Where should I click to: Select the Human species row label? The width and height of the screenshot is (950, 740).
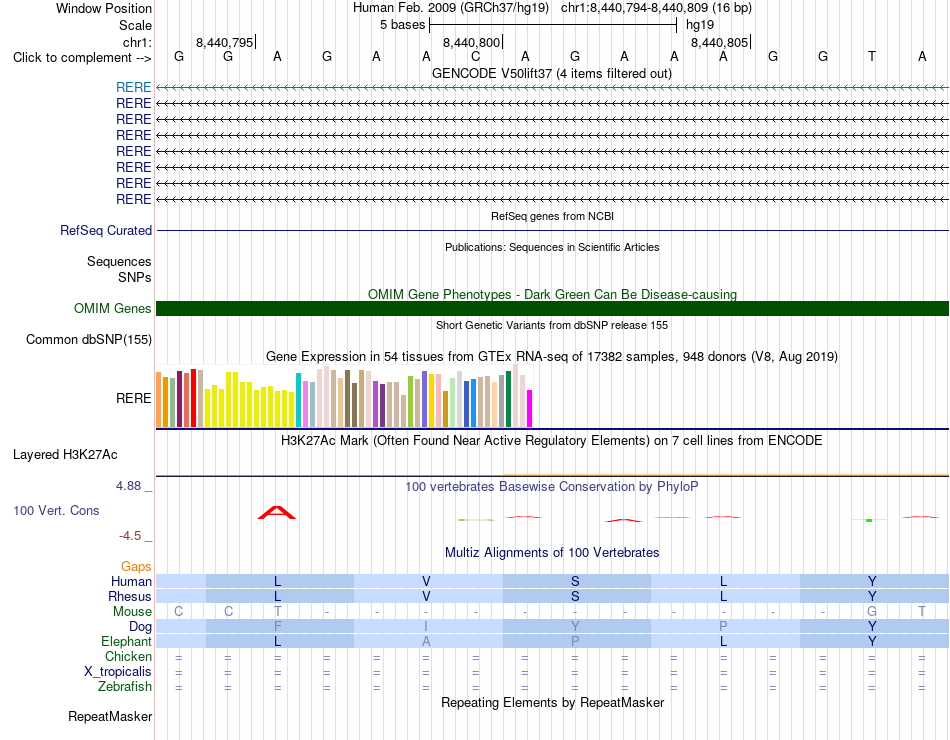tap(131, 581)
